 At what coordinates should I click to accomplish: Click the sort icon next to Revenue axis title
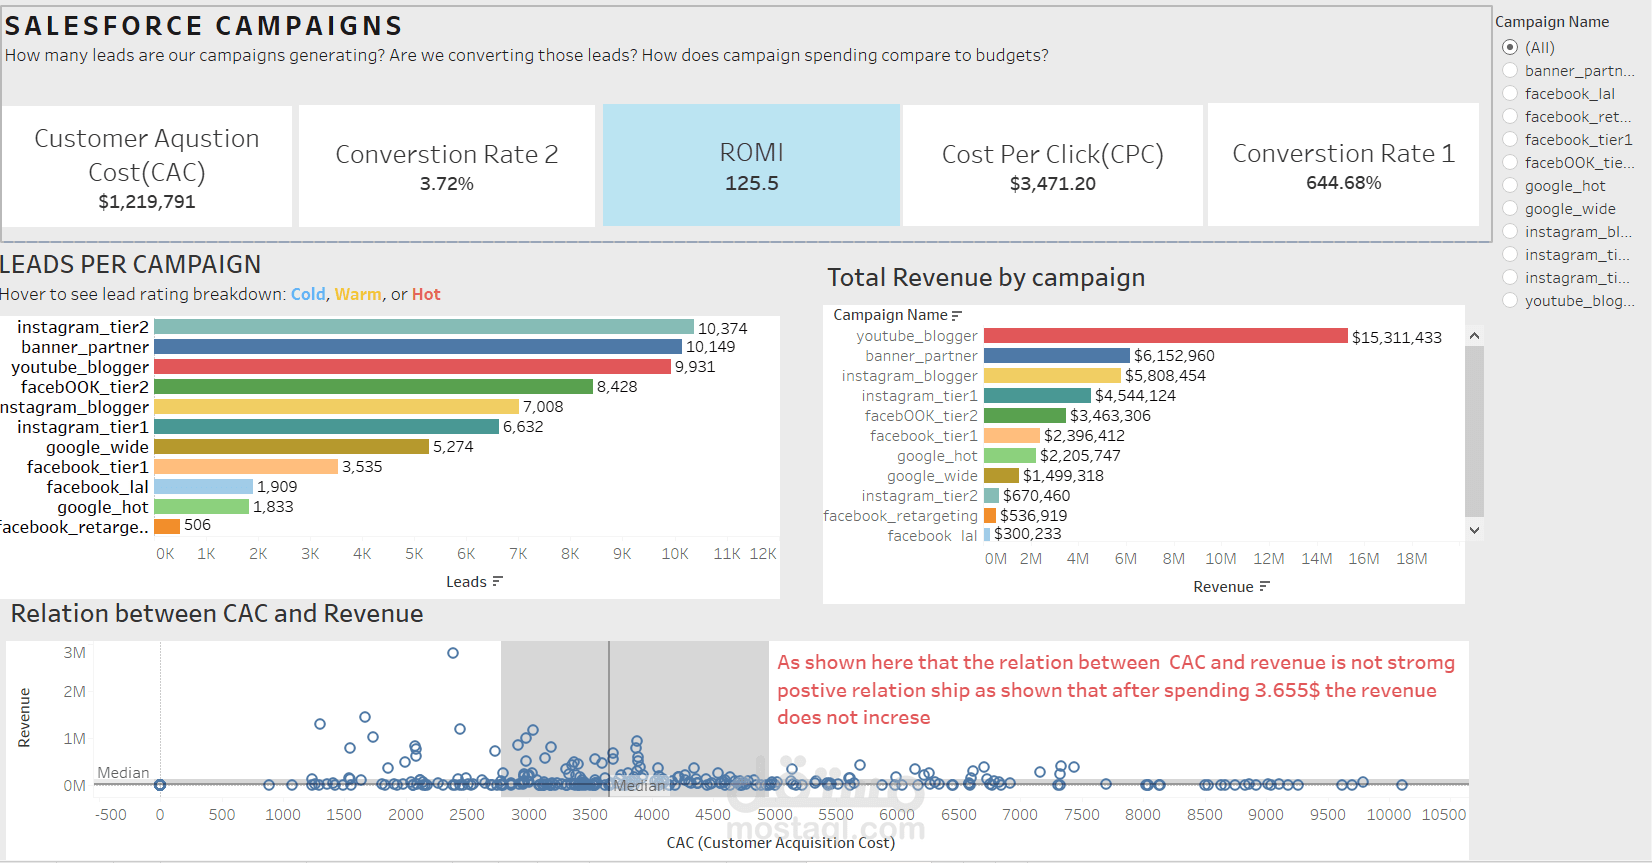tap(1265, 586)
